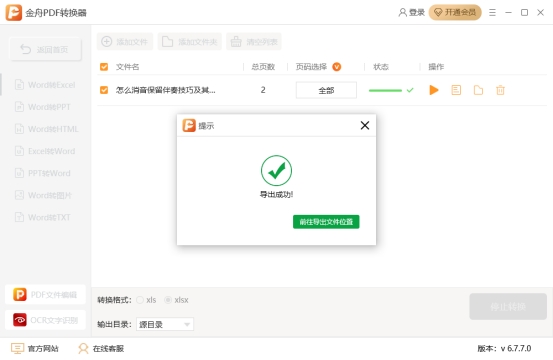The height and width of the screenshot is (360, 553).
Task: Click the 状态 column header
Action: (381, 67)
